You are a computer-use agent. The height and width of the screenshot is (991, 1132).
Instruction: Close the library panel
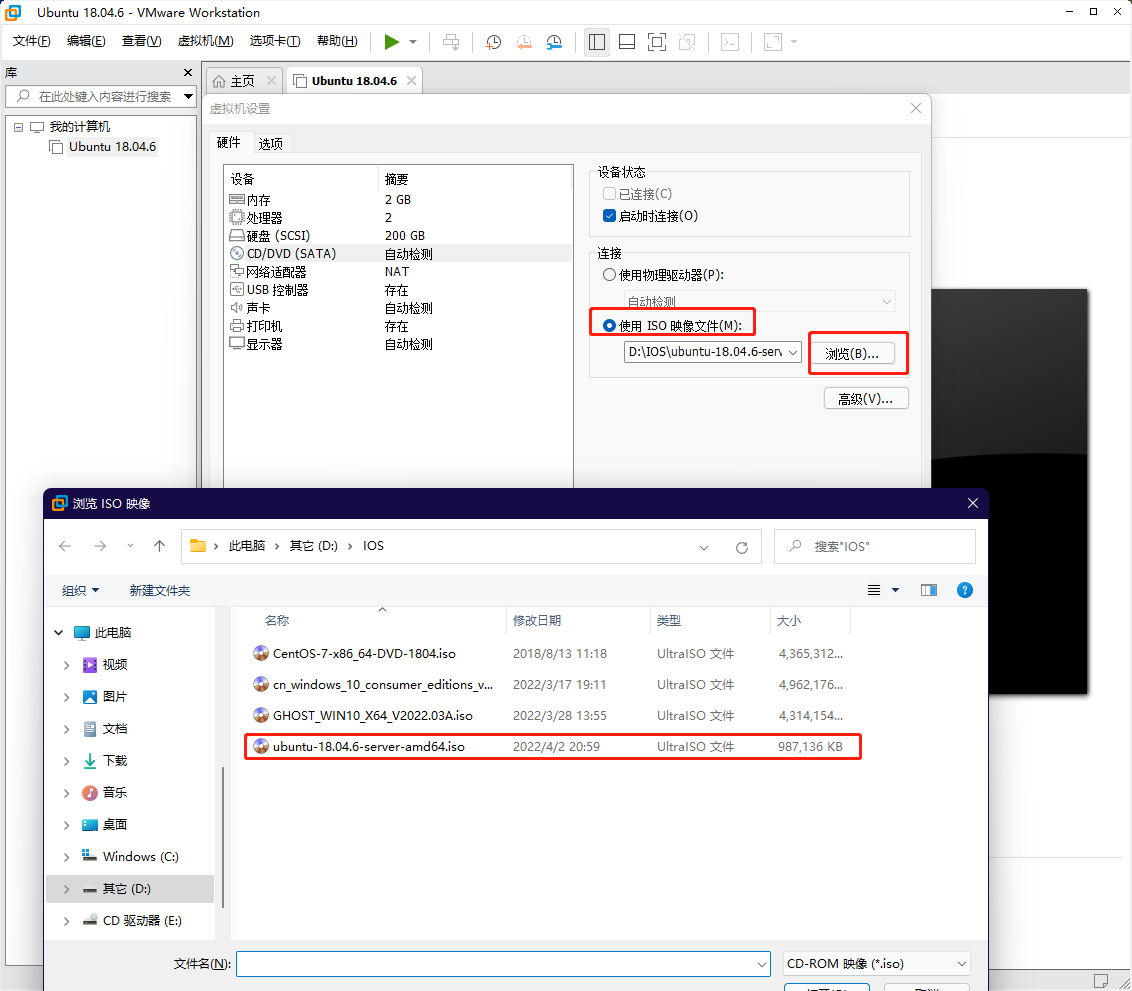188,72
